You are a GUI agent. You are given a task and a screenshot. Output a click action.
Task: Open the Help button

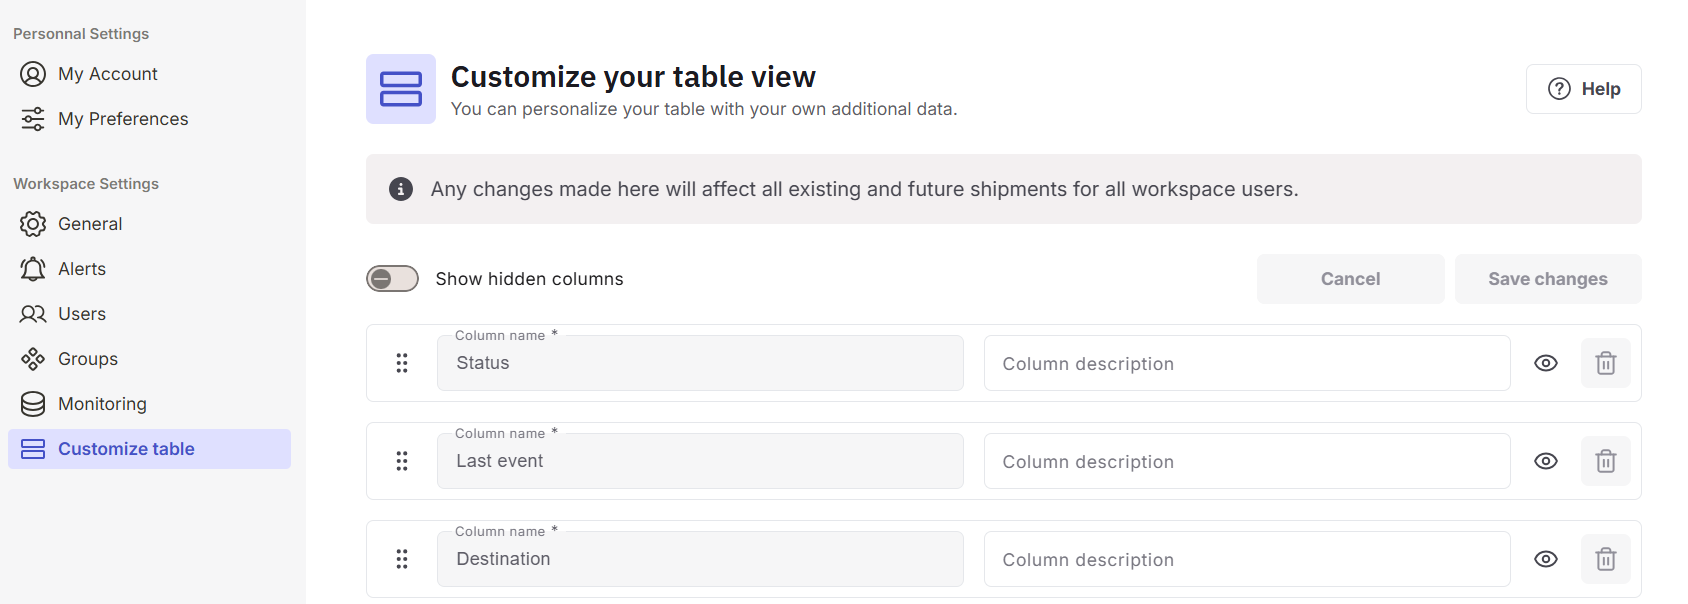(1583, 89)
